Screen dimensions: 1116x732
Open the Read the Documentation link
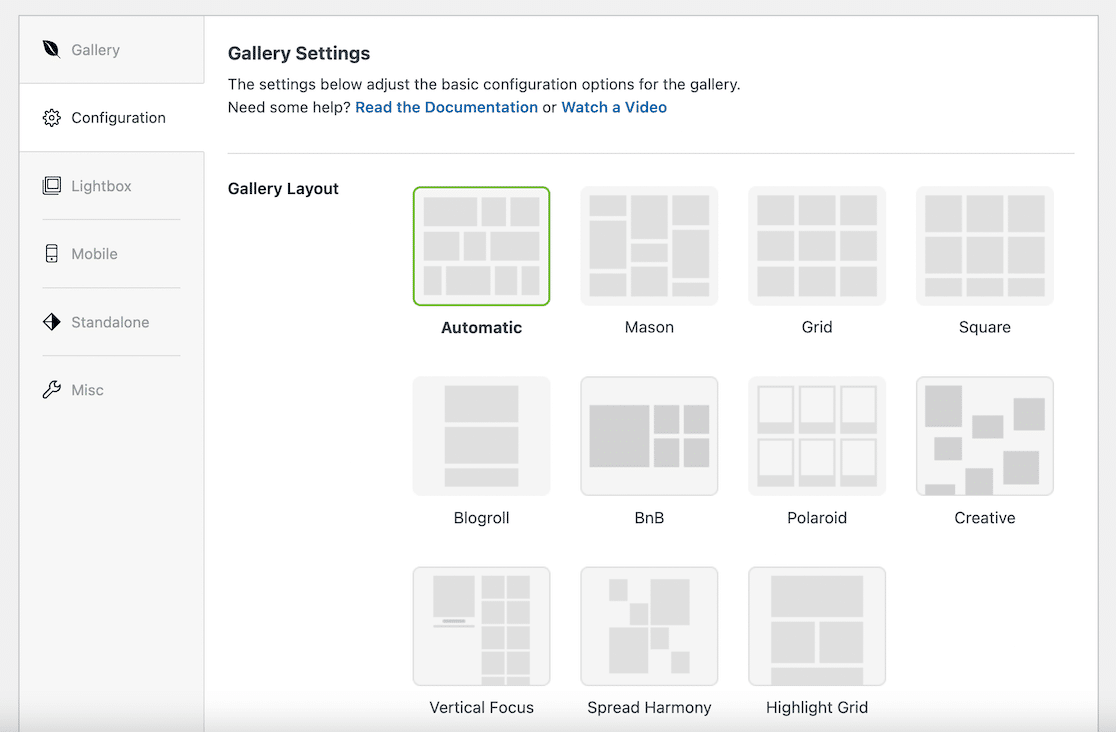point(446,107)
